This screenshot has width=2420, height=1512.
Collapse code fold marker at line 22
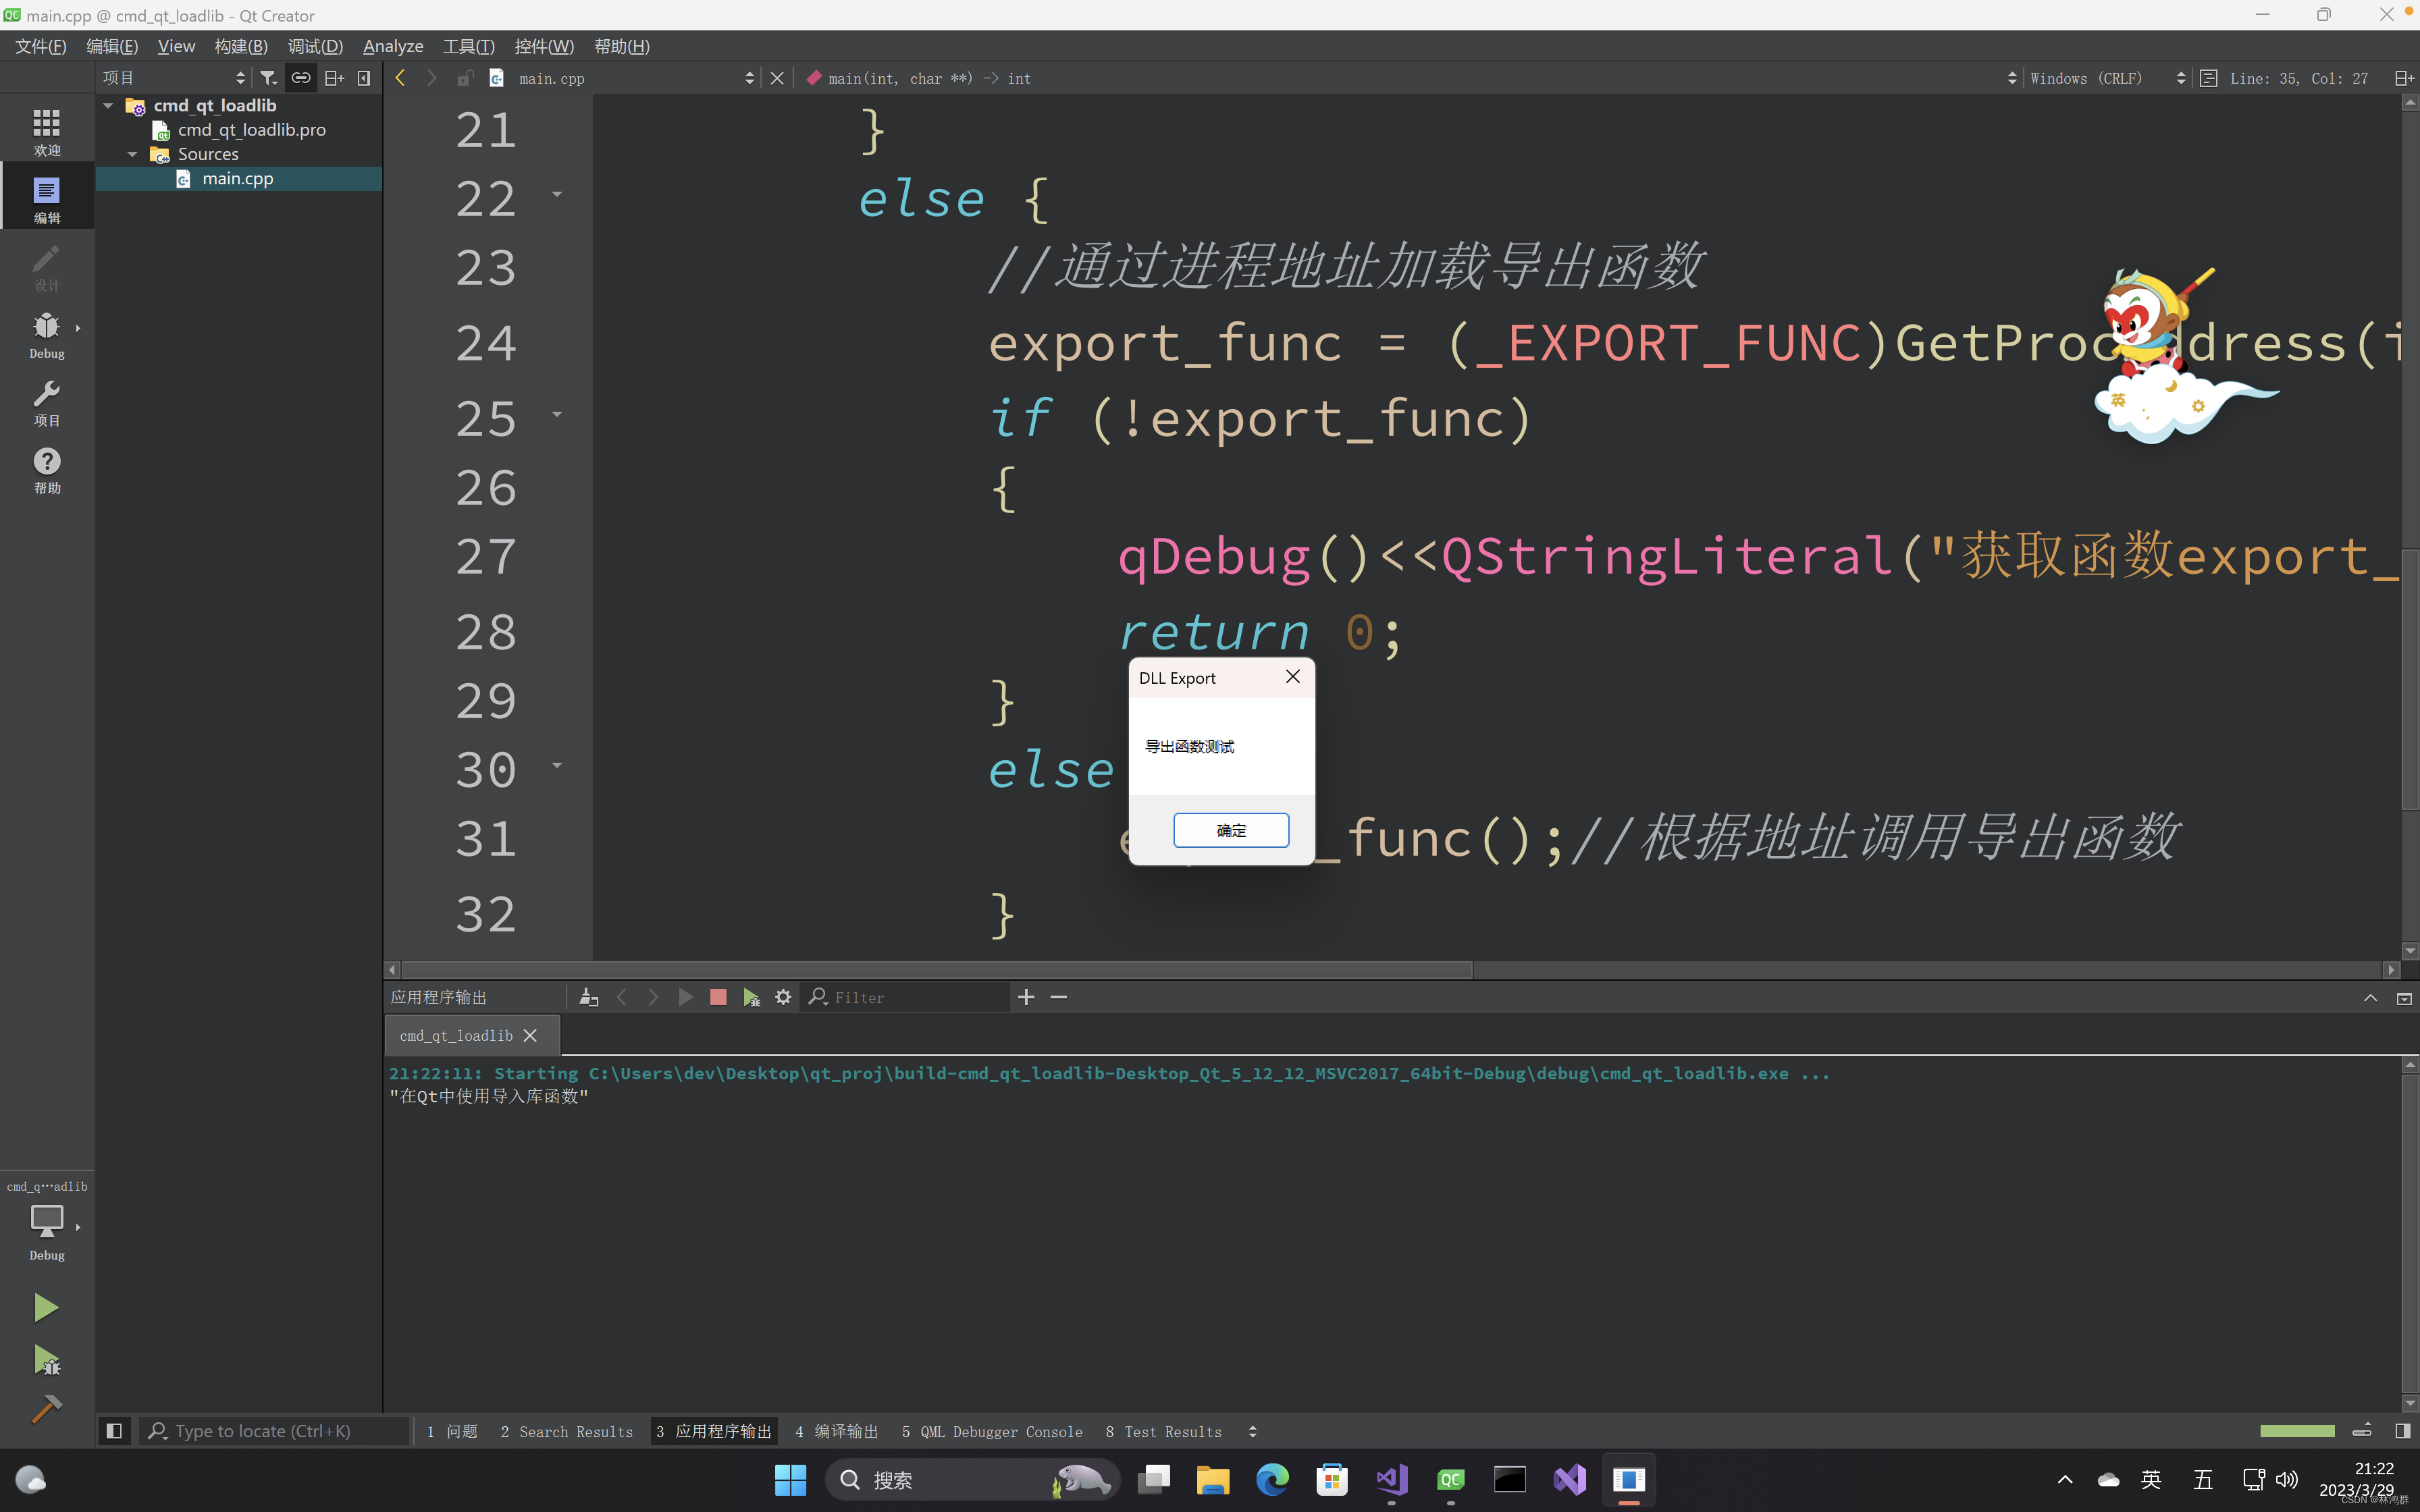[556, 195]
